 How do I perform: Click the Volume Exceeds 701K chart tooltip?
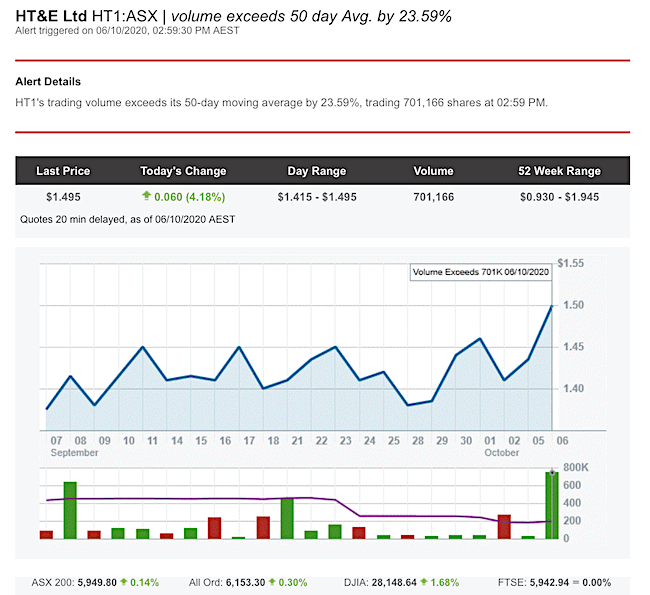pos(481,272)
